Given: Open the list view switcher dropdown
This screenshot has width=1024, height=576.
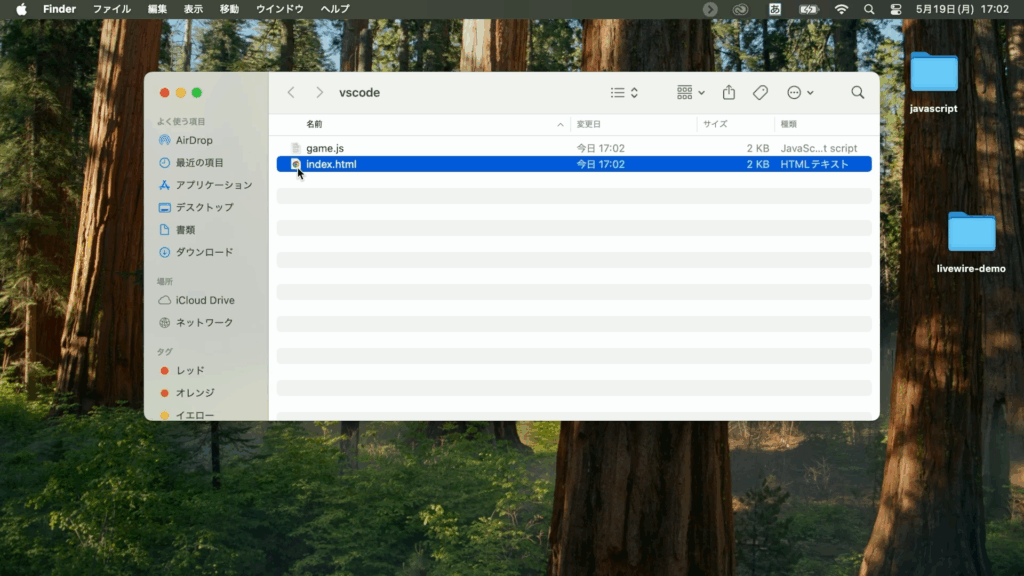Looking at the screenshot, I should coord(624,92).
